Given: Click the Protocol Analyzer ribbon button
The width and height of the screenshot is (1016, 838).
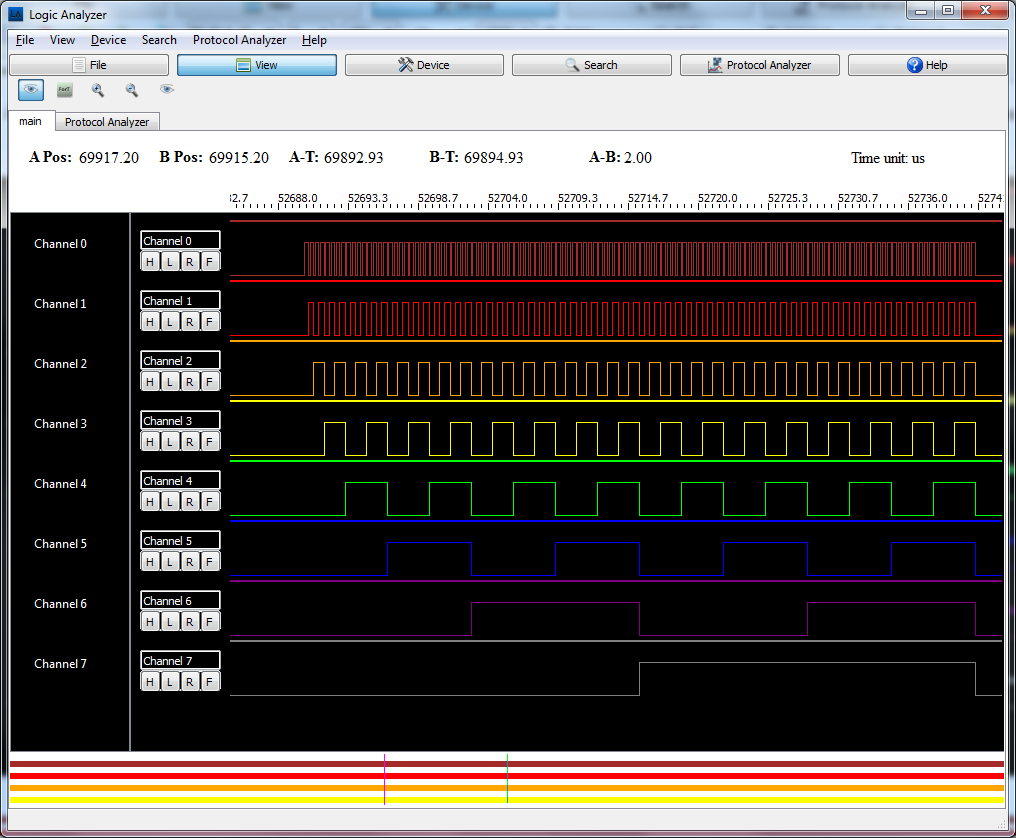Looking at the screenshot, I should [759, 65].
